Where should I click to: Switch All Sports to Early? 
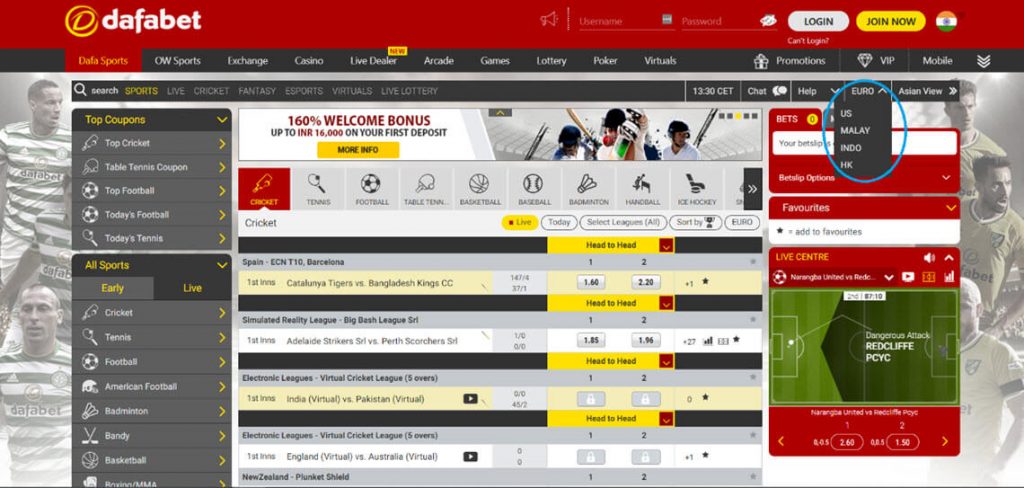pyautogui.click(x=112, y=288)
